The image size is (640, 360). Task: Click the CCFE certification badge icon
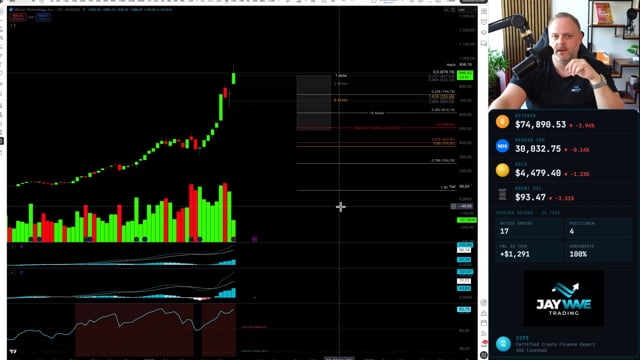(503, 344)
